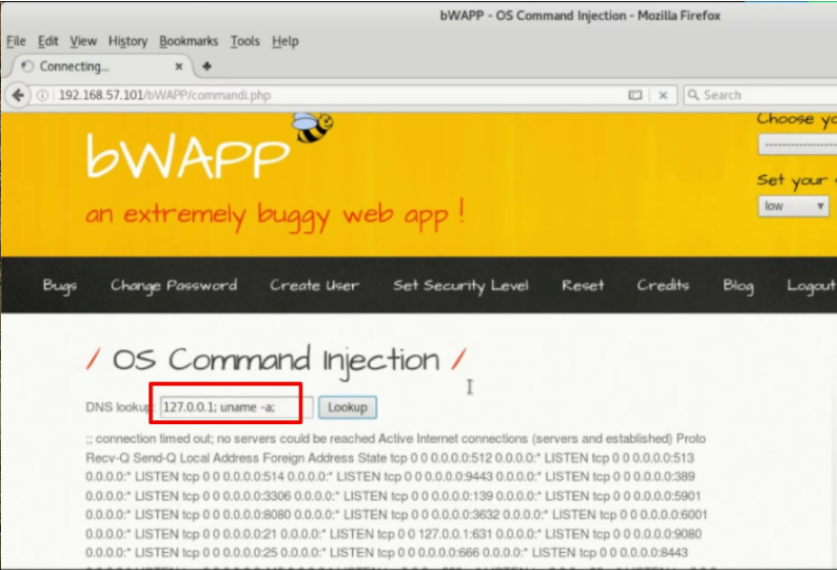Click the browser back arrow button

(x=18, y=96)
